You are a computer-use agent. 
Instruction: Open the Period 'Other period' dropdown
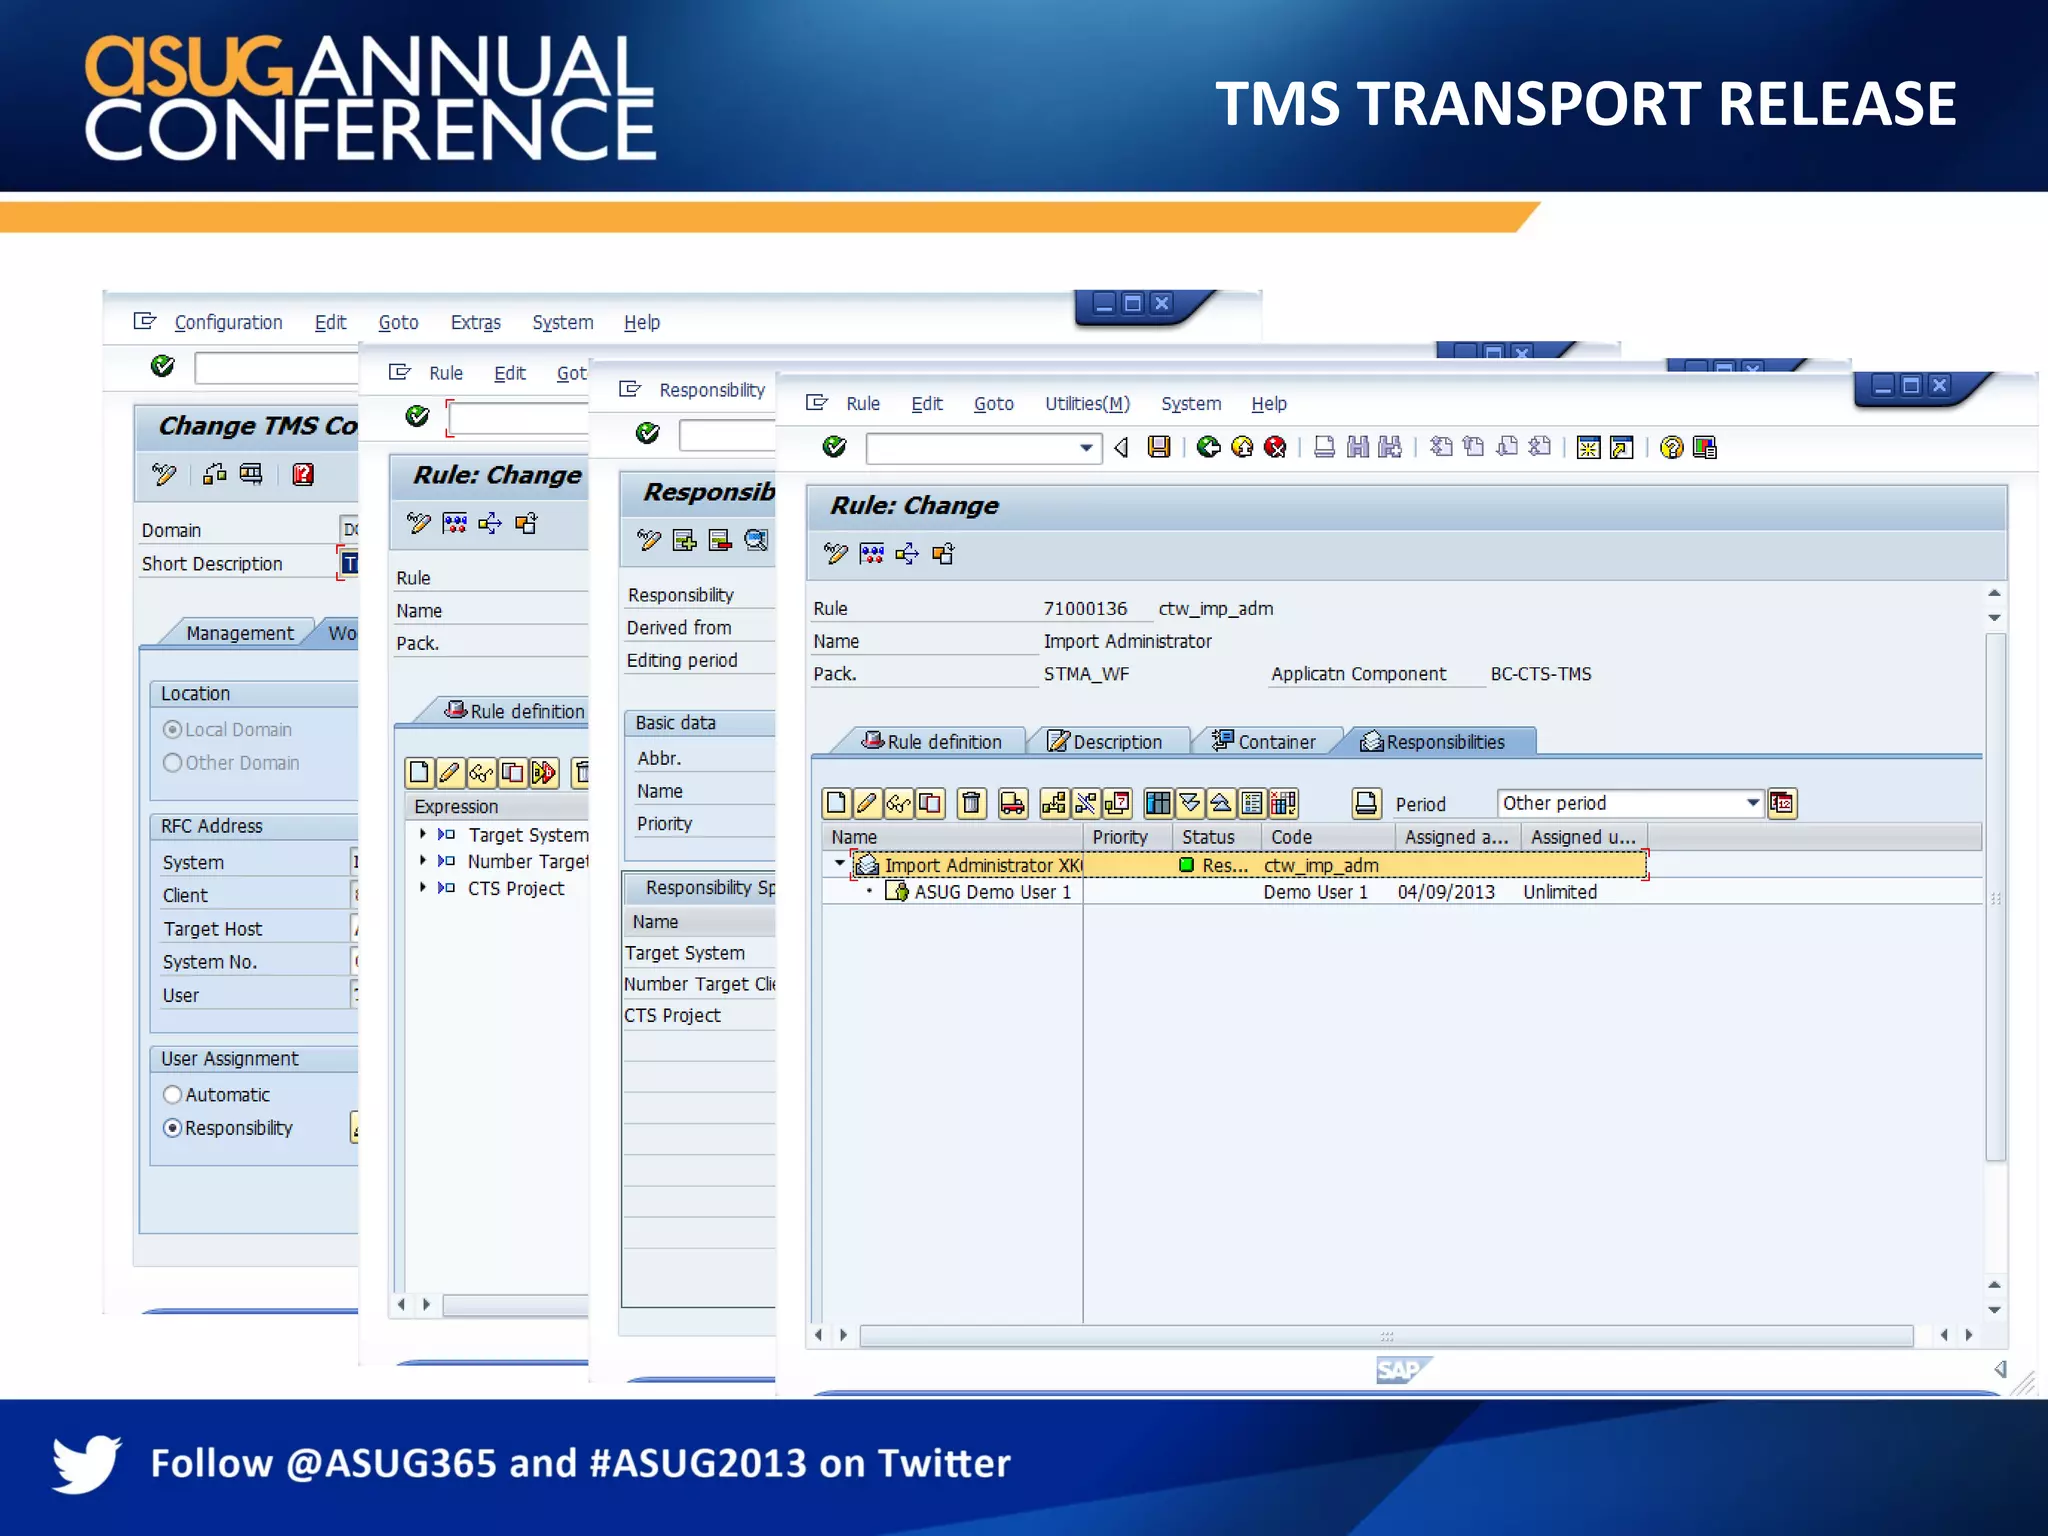[x=1752, y=803]
